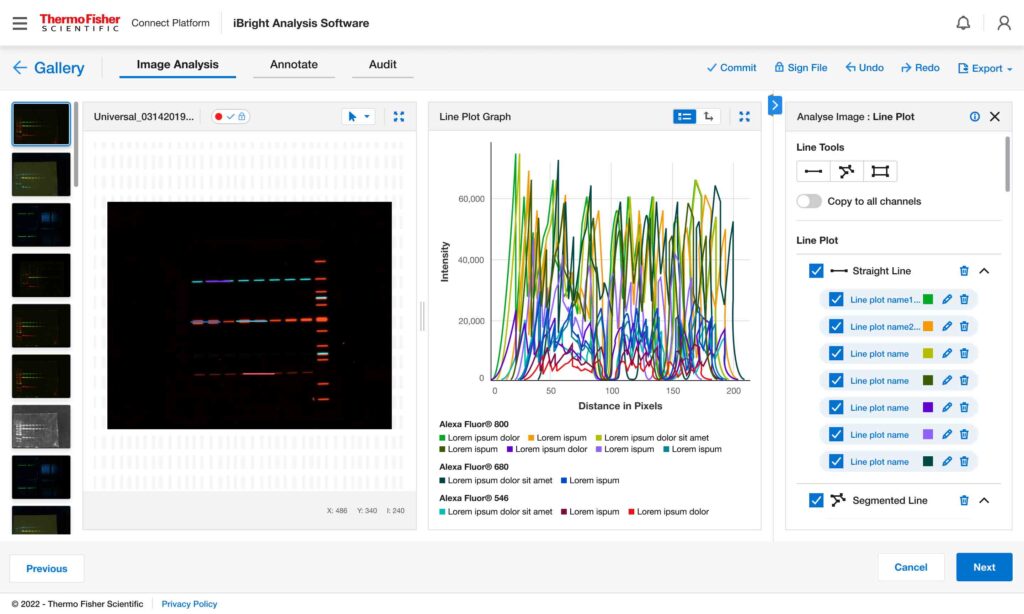
Task: Delete the Straight Line group
Action: [964, 270]
